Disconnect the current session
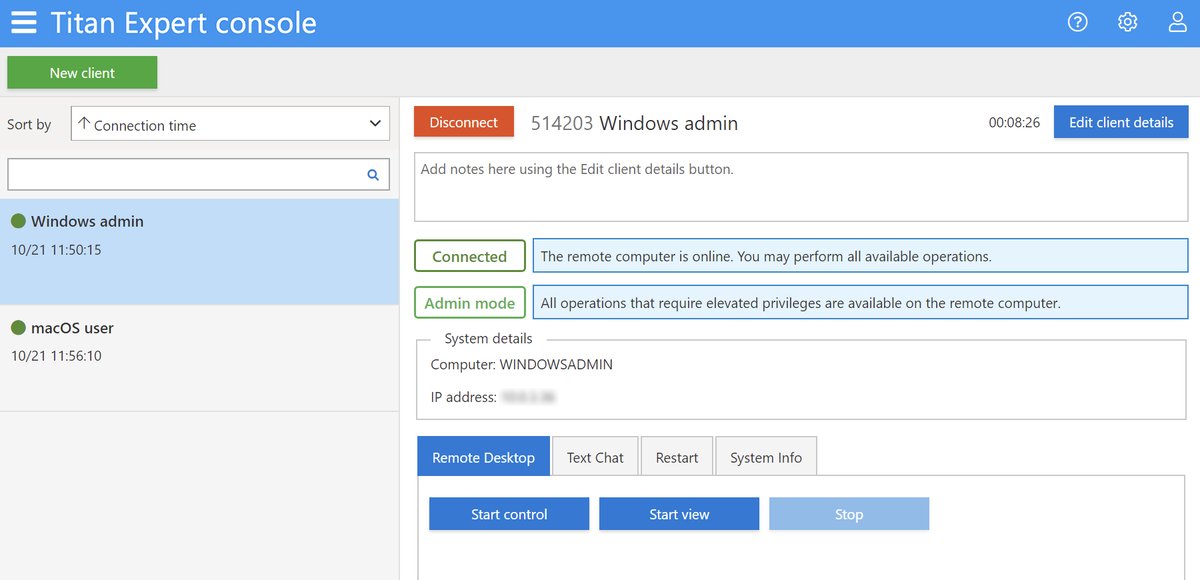 (464, 122)
